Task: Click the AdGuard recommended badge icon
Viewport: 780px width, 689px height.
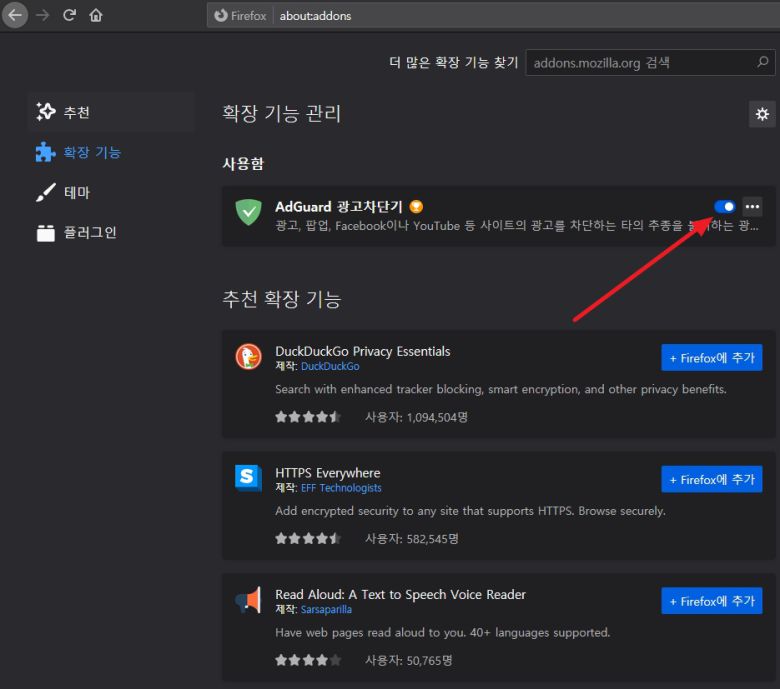Action: [x=416, y=207]
